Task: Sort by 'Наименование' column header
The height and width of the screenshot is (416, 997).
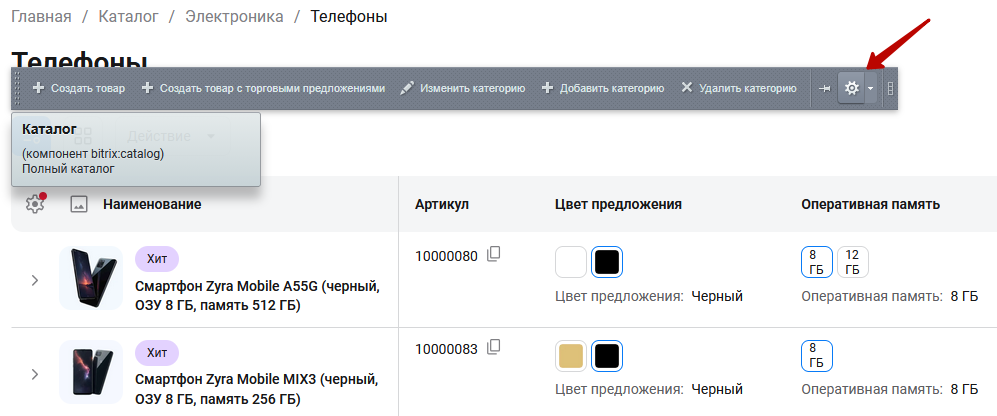Action: click(152, 204)
